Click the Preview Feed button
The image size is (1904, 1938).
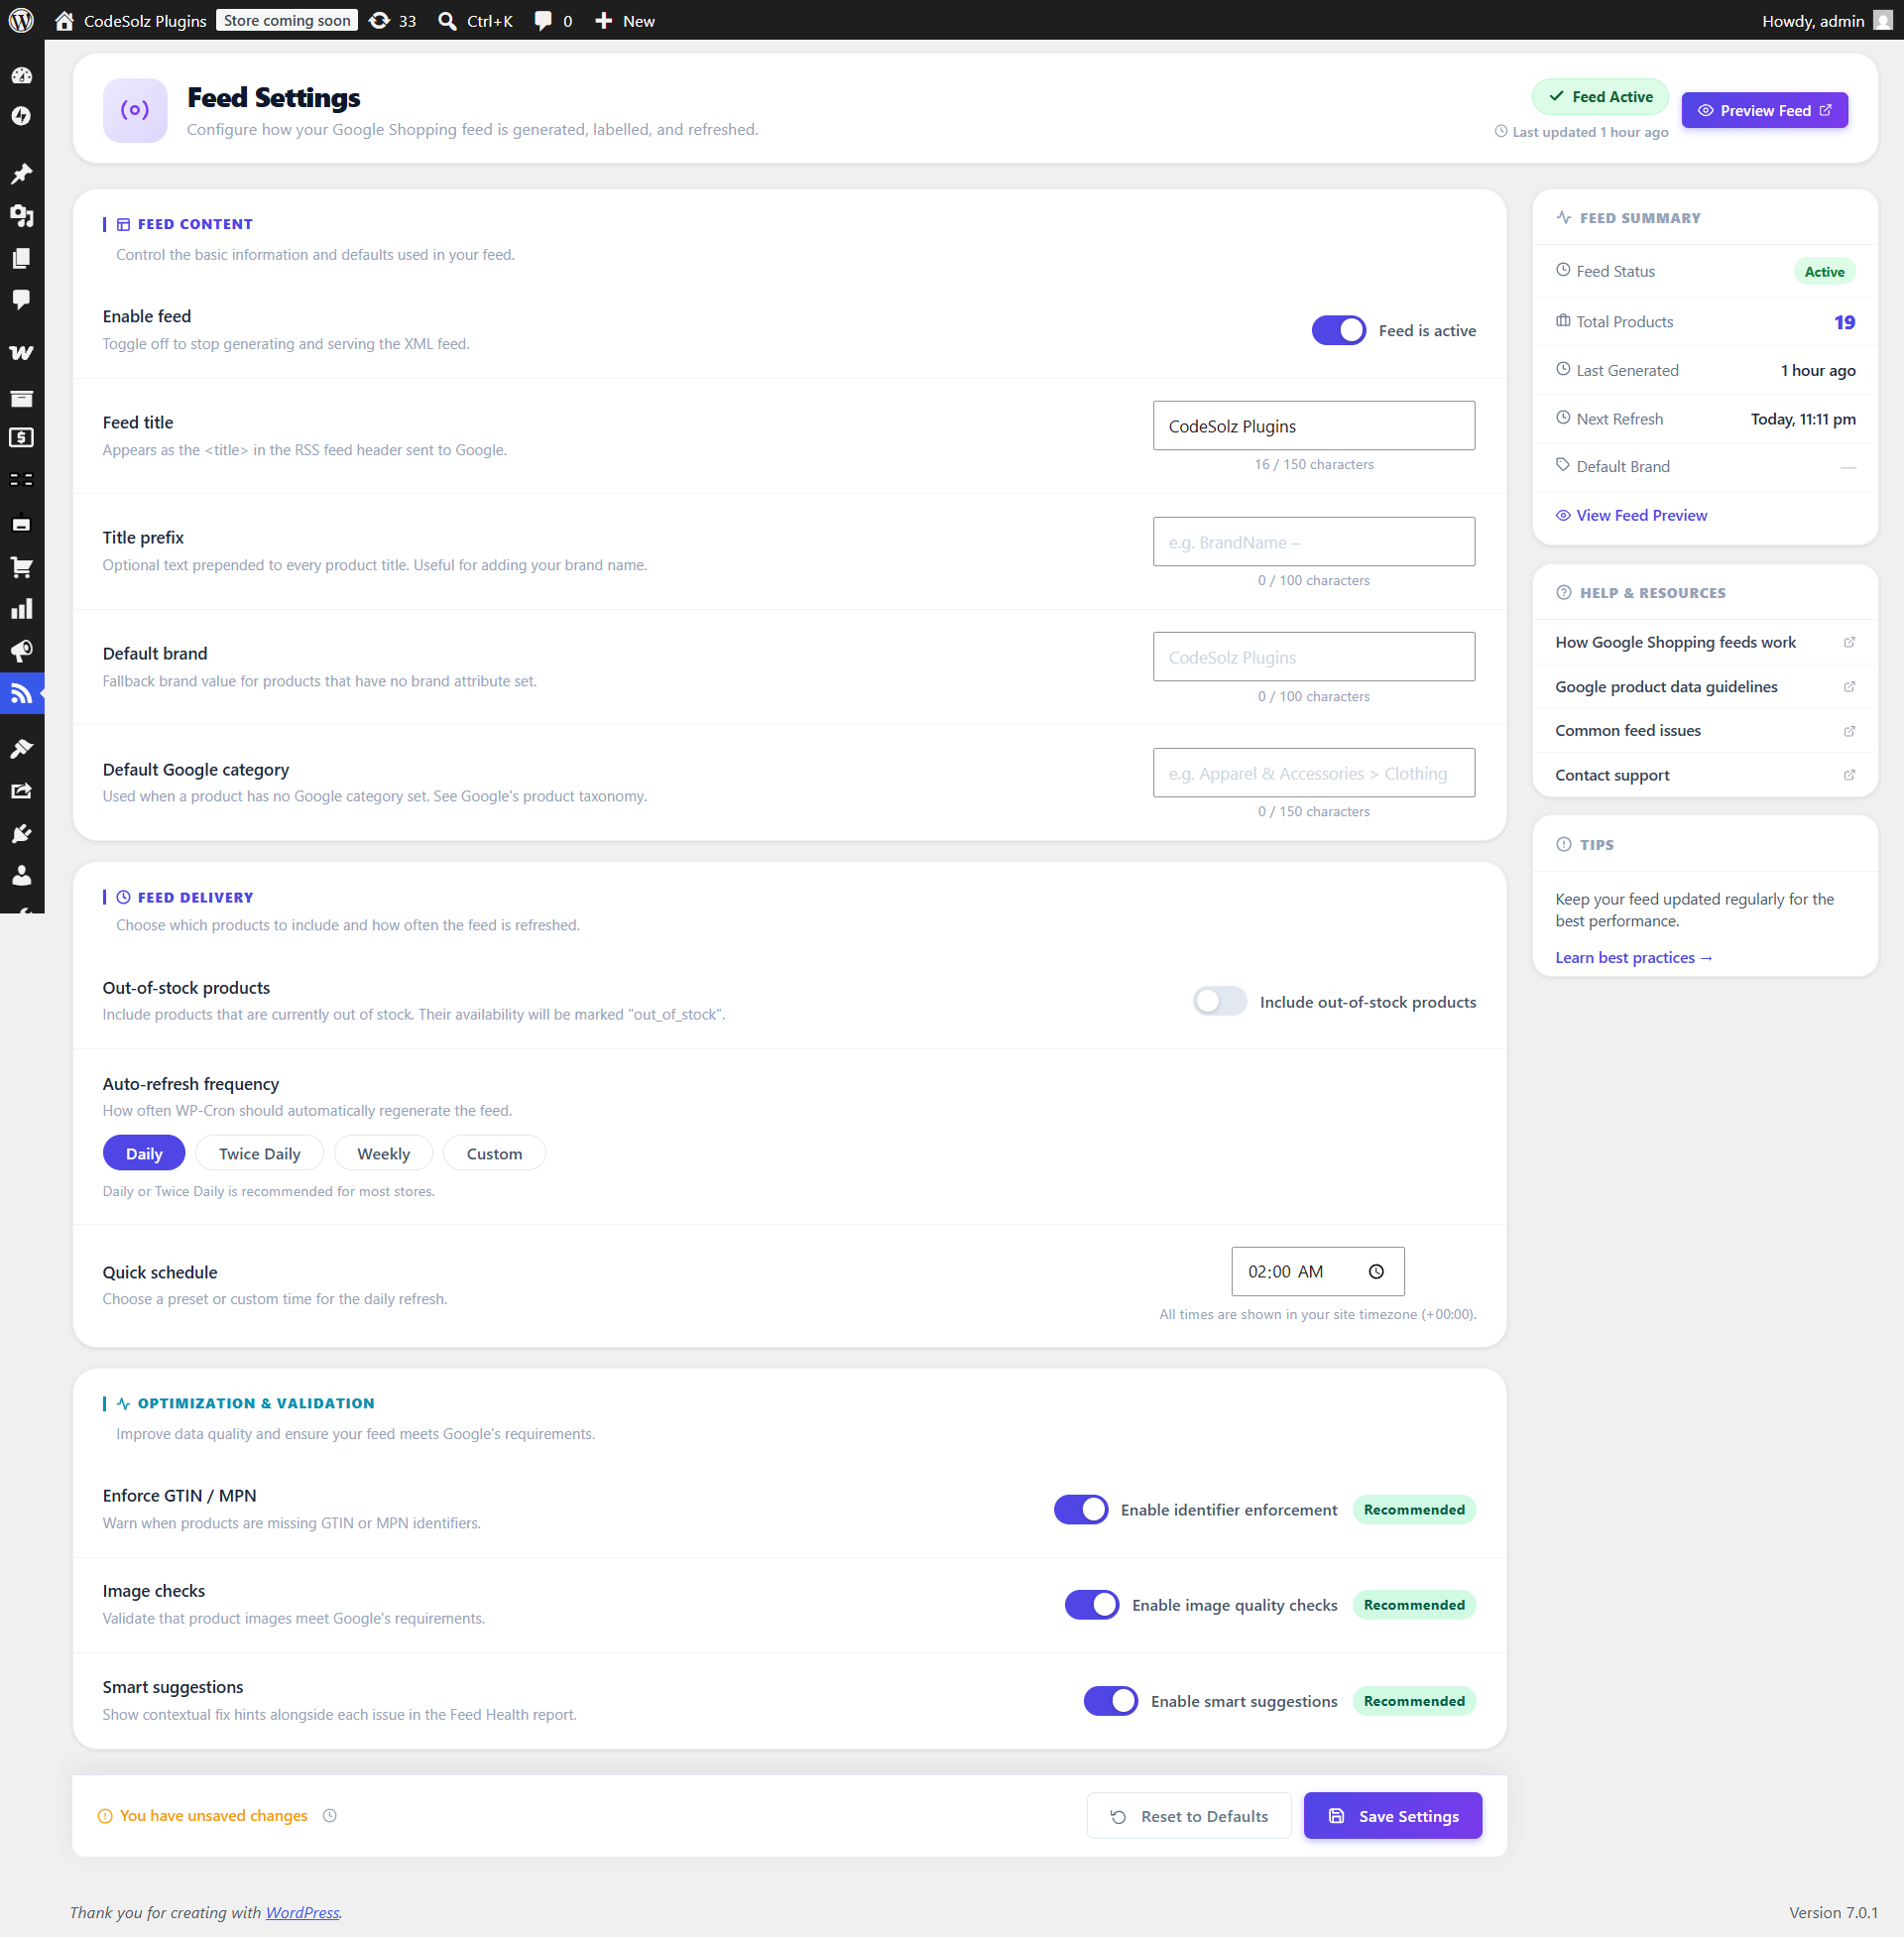point(1764,110)
